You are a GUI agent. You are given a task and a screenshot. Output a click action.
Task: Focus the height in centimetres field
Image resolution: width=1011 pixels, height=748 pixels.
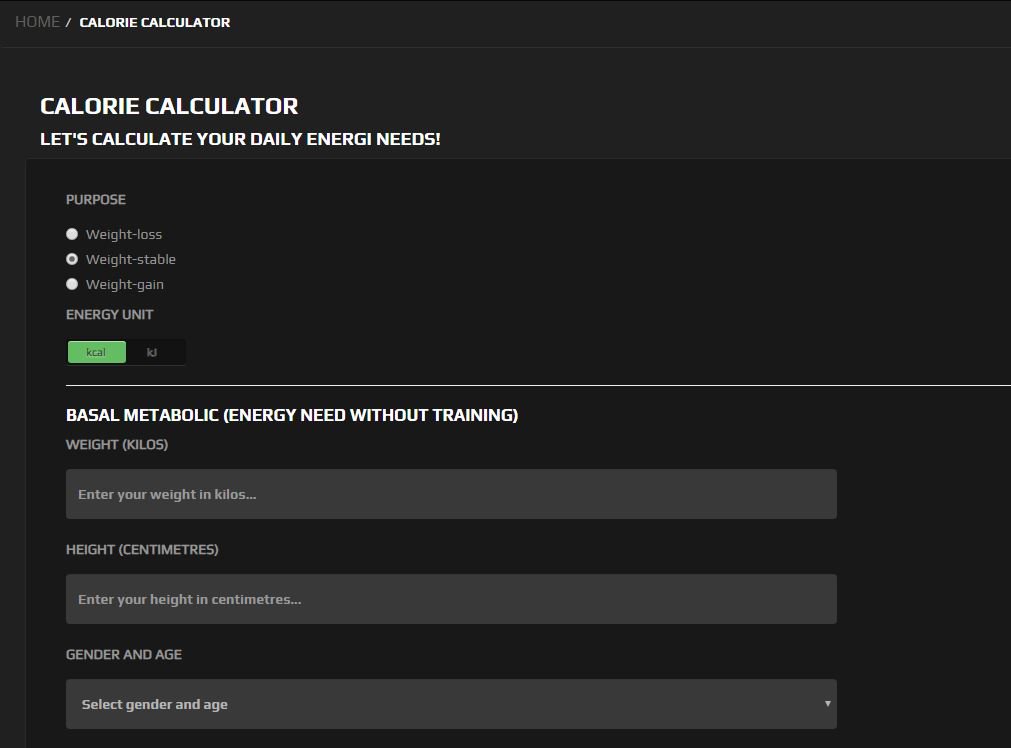coord(450,598)
